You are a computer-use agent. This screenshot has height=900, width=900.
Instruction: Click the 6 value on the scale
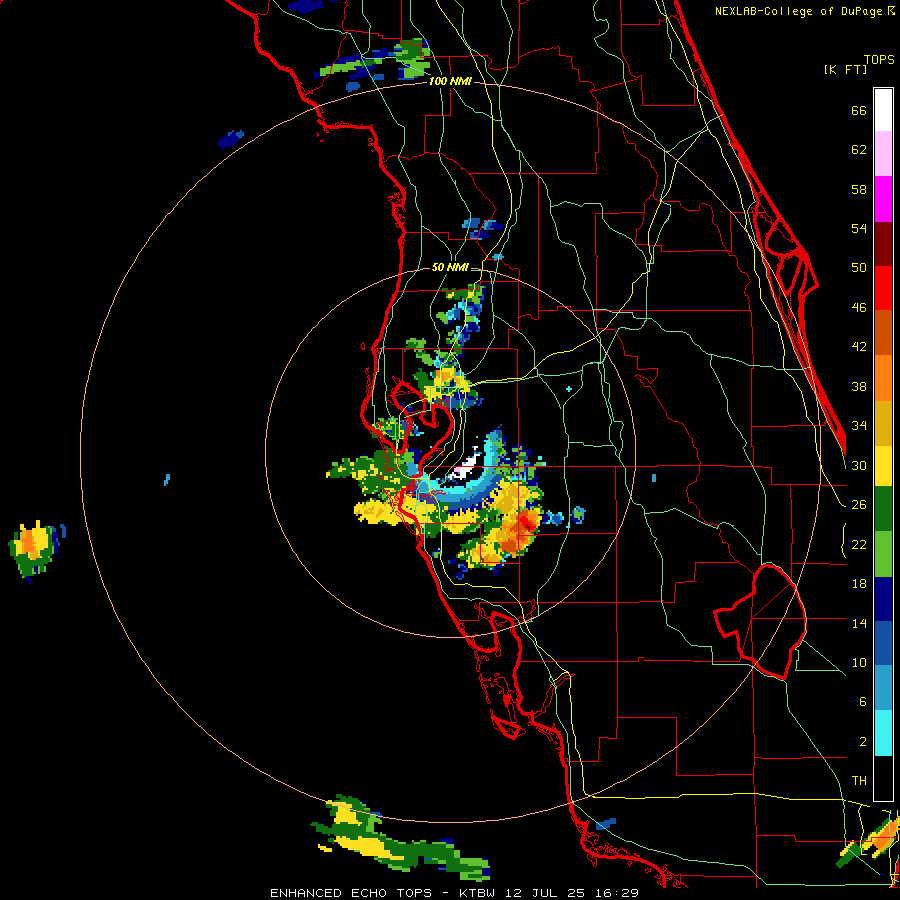tap(863, 702)
